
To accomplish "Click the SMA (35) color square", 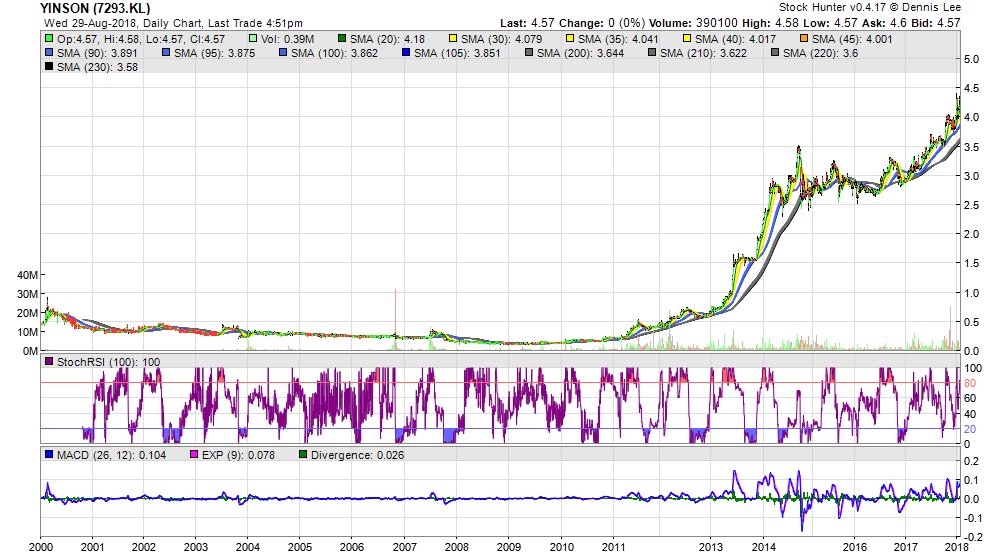I will tap(570, 39).
